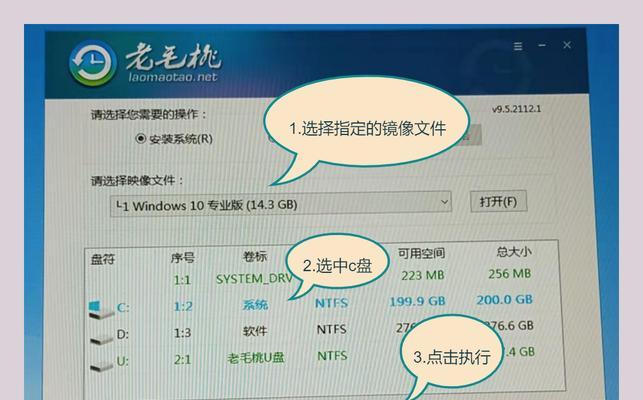643x400 pixels.
Task: Click the 总大小 column header
Action: coord(514,251)
